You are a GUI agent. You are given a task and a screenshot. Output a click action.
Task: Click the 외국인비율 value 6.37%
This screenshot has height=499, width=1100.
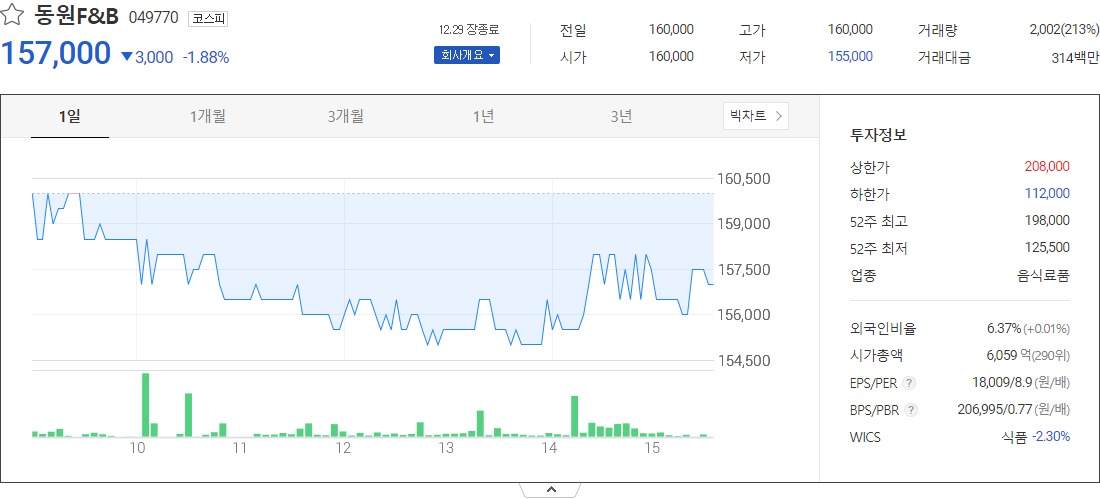point(1004,328)
